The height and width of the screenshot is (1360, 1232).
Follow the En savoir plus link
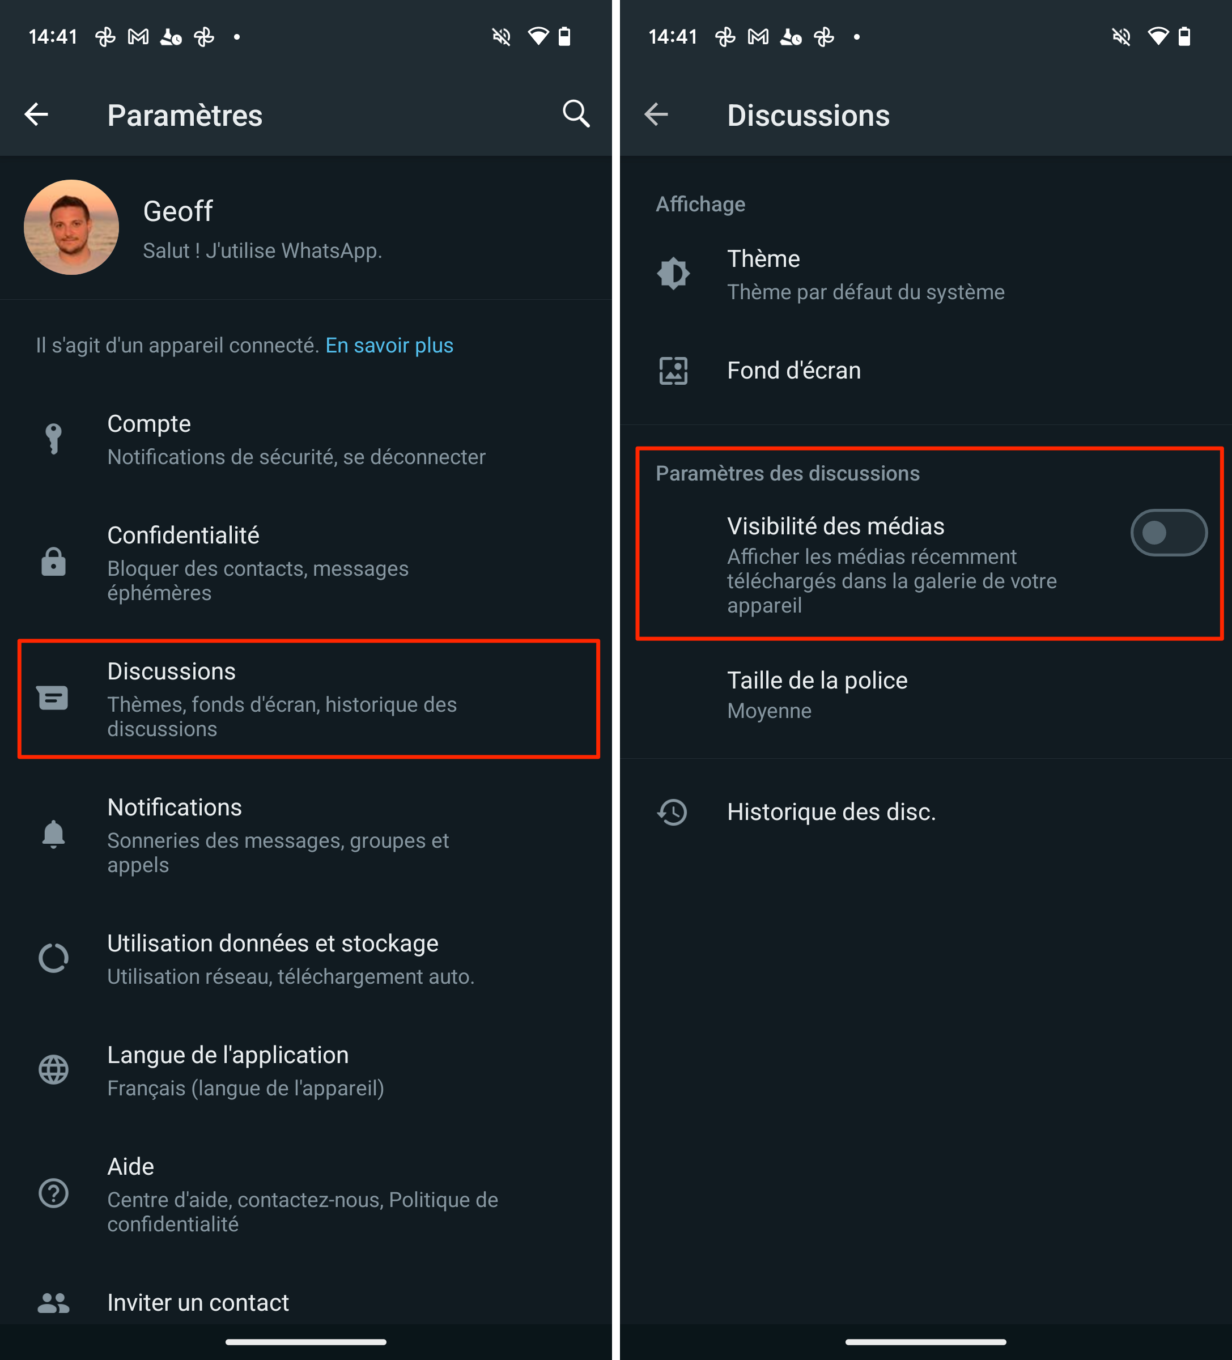tap(389, 345)
